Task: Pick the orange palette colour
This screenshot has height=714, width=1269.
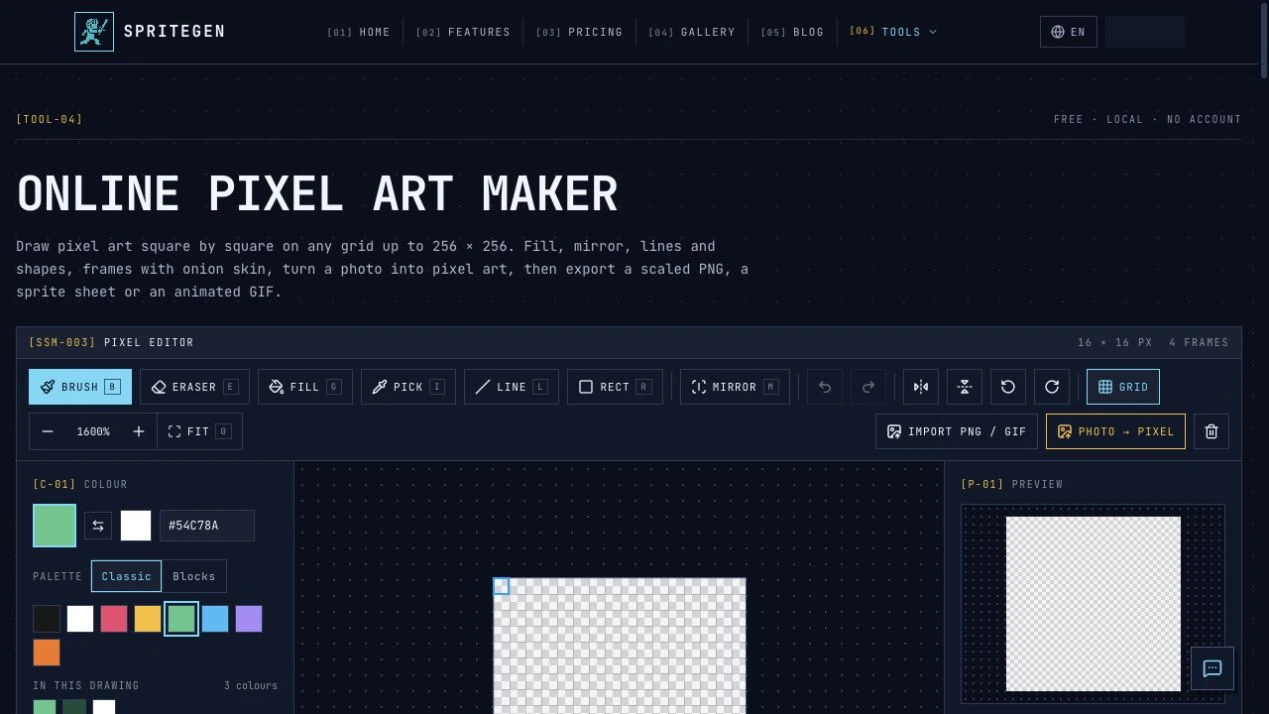Action: coord(47,653)
